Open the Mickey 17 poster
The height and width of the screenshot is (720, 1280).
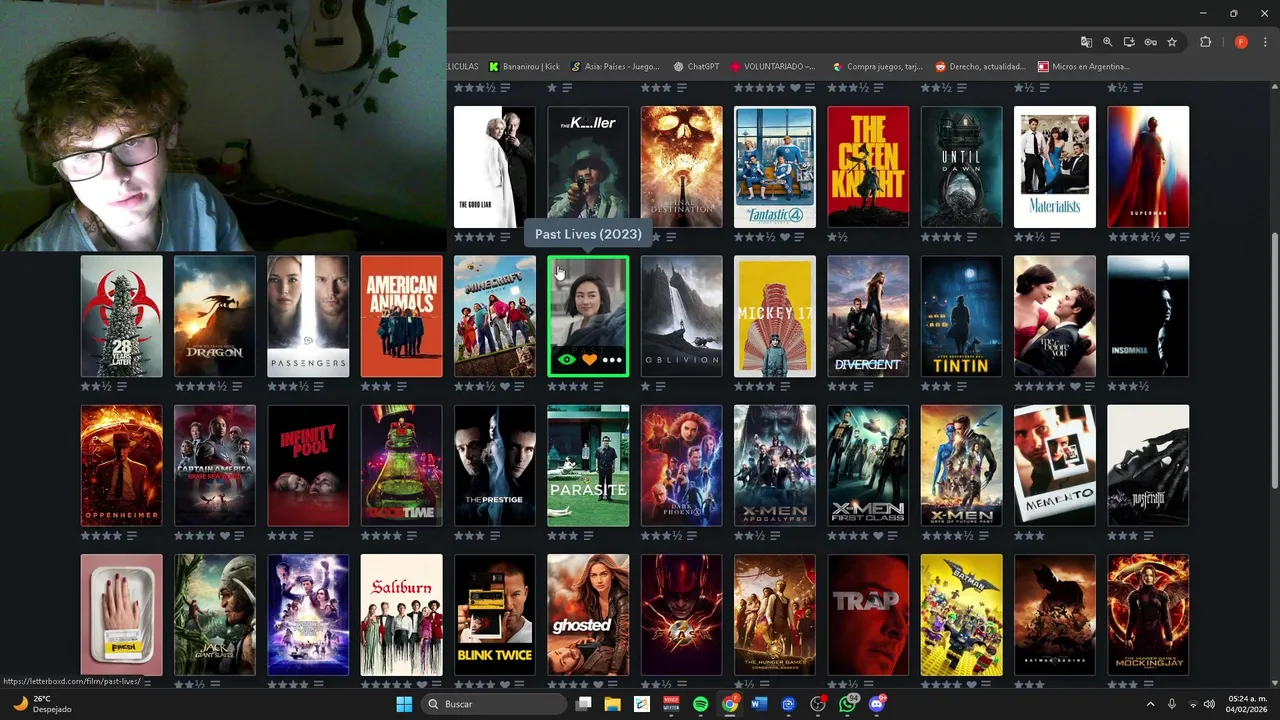pos(775,316)
